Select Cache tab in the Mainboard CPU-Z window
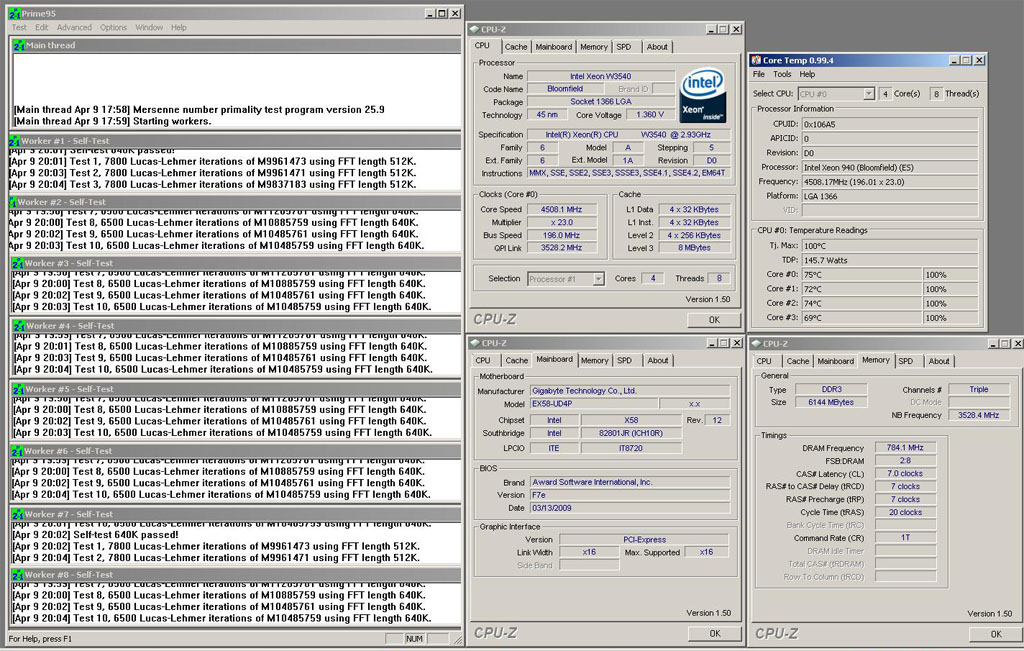1024x651 pixels. 517,360
